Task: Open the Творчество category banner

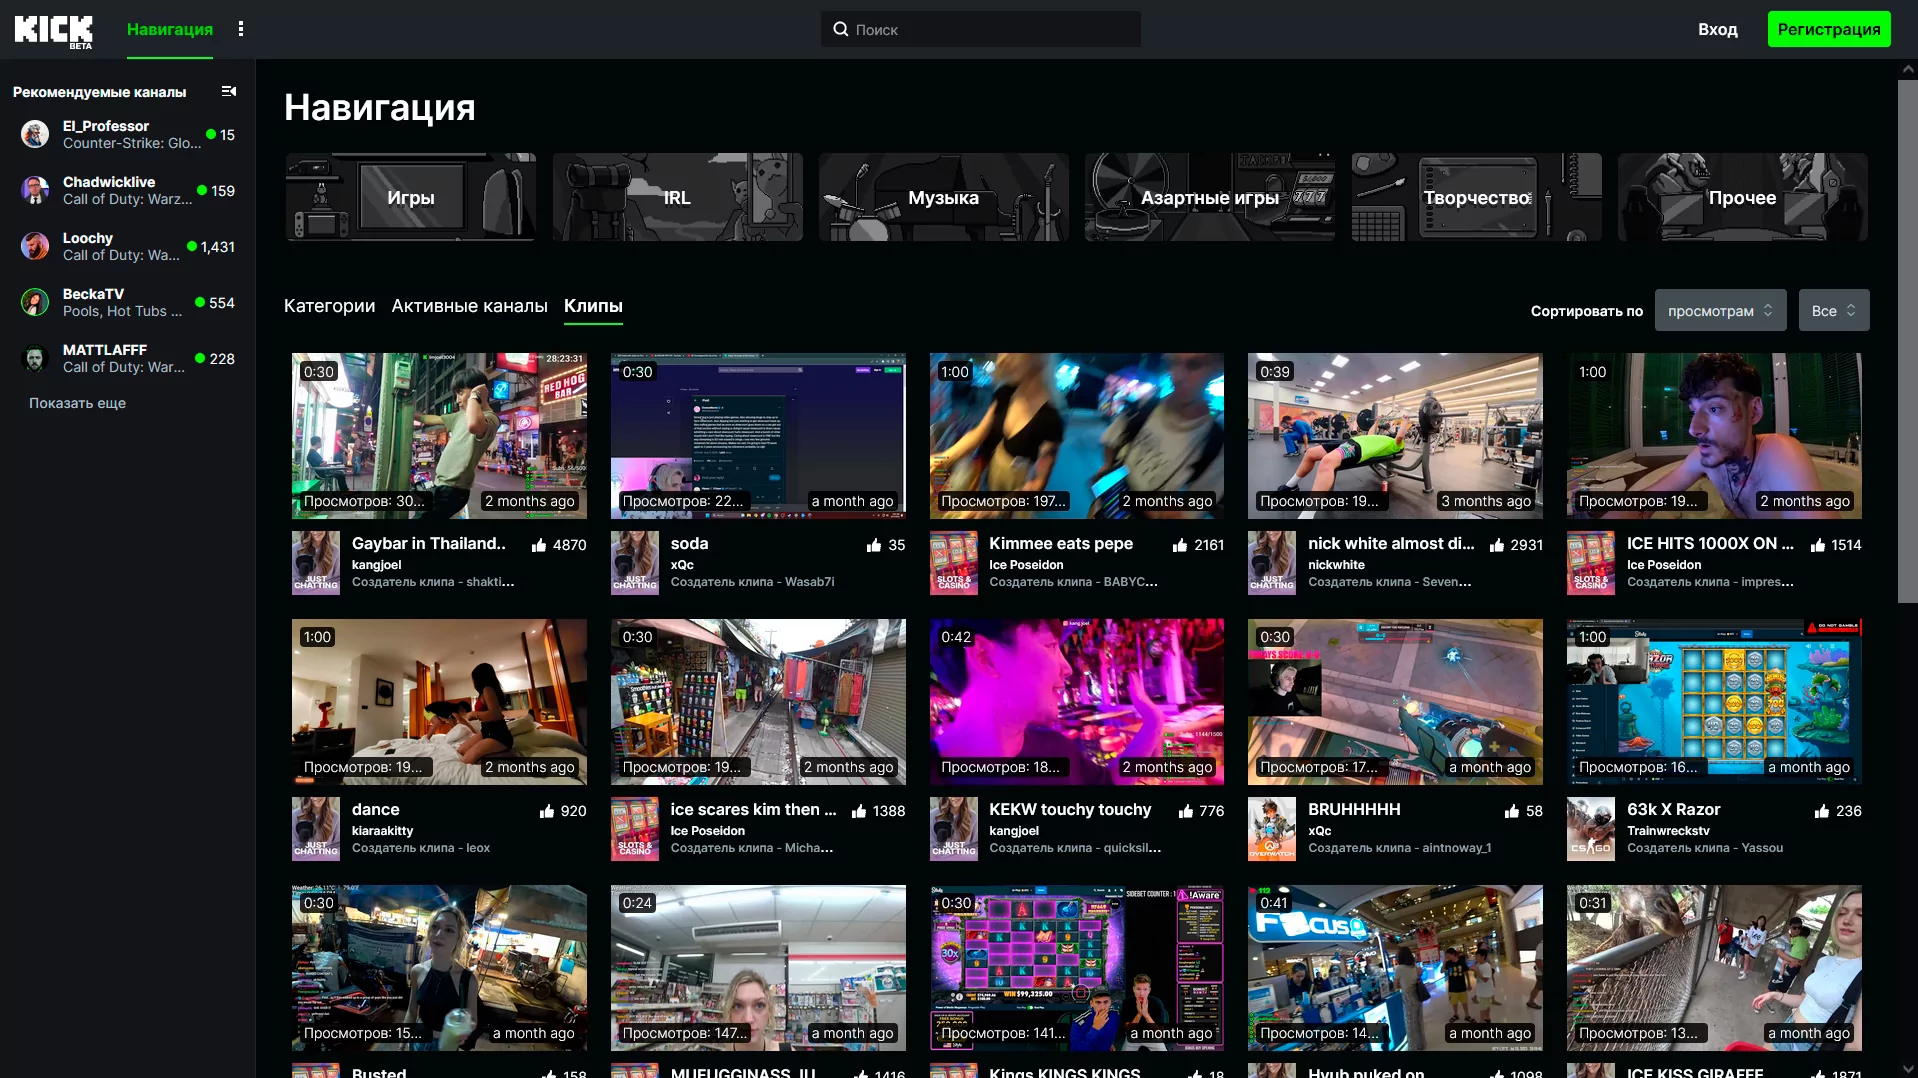Action: click(1477, 197)
